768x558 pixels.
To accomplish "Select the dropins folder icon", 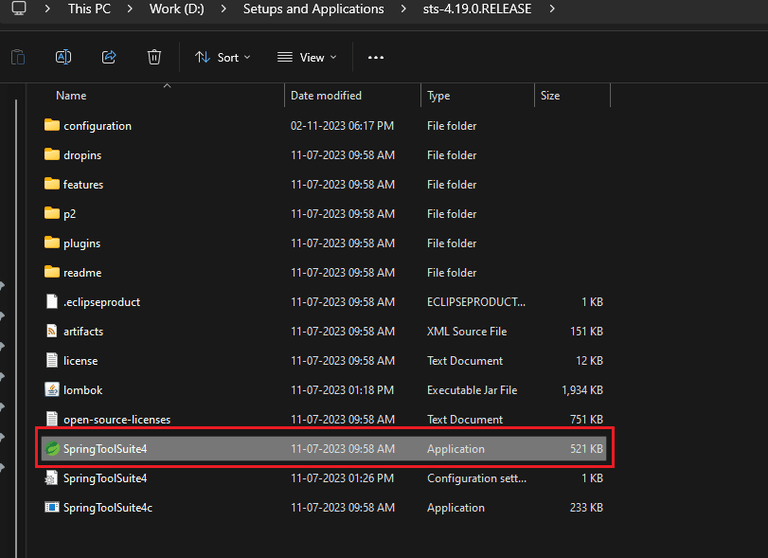I will click(52, 155).
